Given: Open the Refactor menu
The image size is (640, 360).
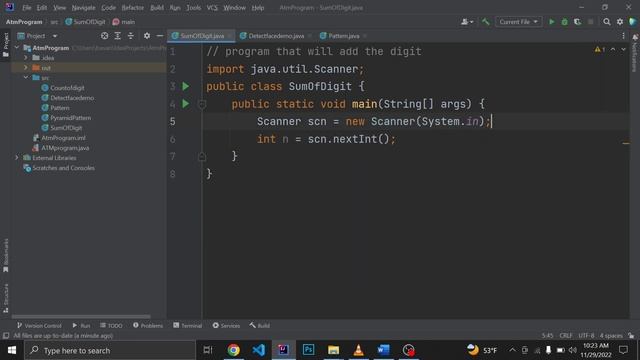Looking at the screenshot, I should 133,8.
